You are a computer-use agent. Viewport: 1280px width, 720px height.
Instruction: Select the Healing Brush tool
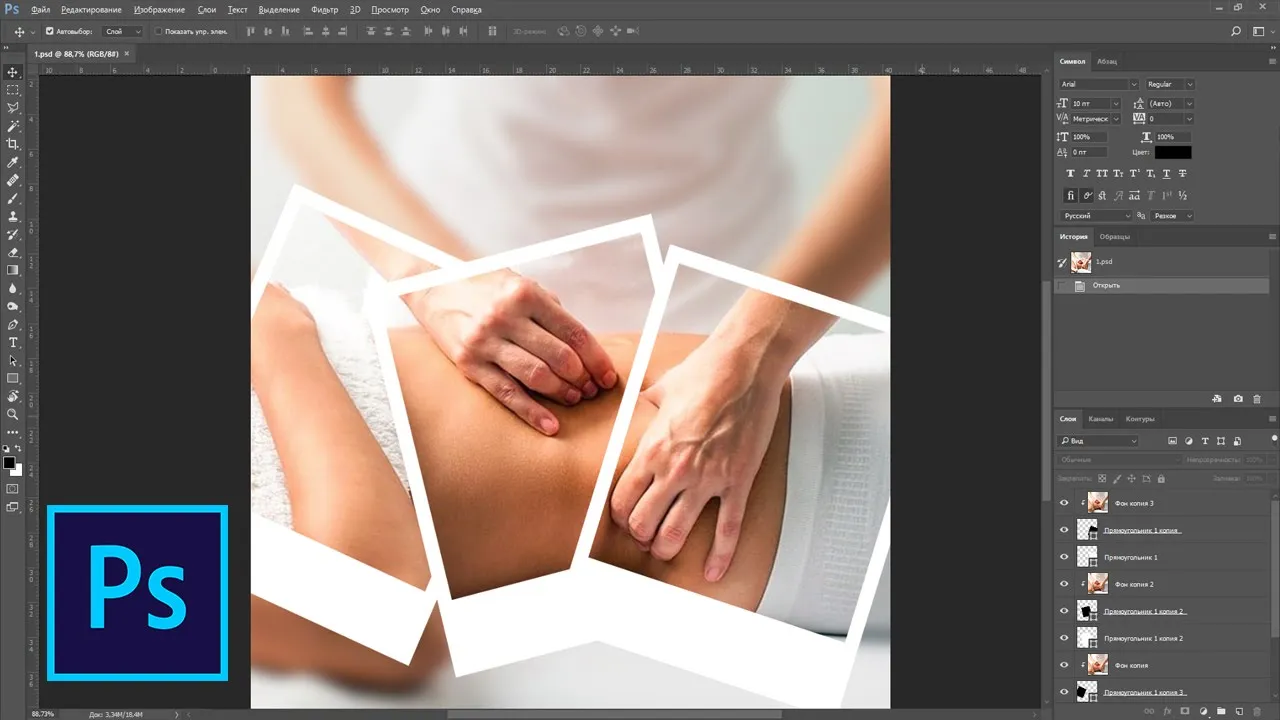point(13,181)
